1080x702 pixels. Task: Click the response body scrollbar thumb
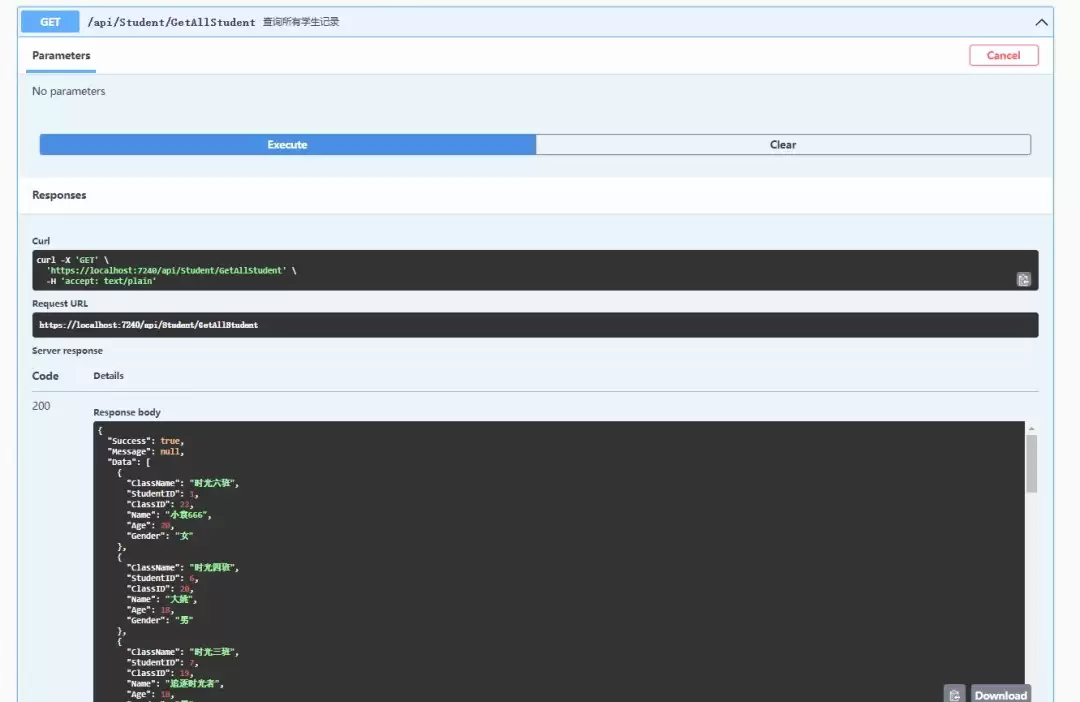[1031, 464]
